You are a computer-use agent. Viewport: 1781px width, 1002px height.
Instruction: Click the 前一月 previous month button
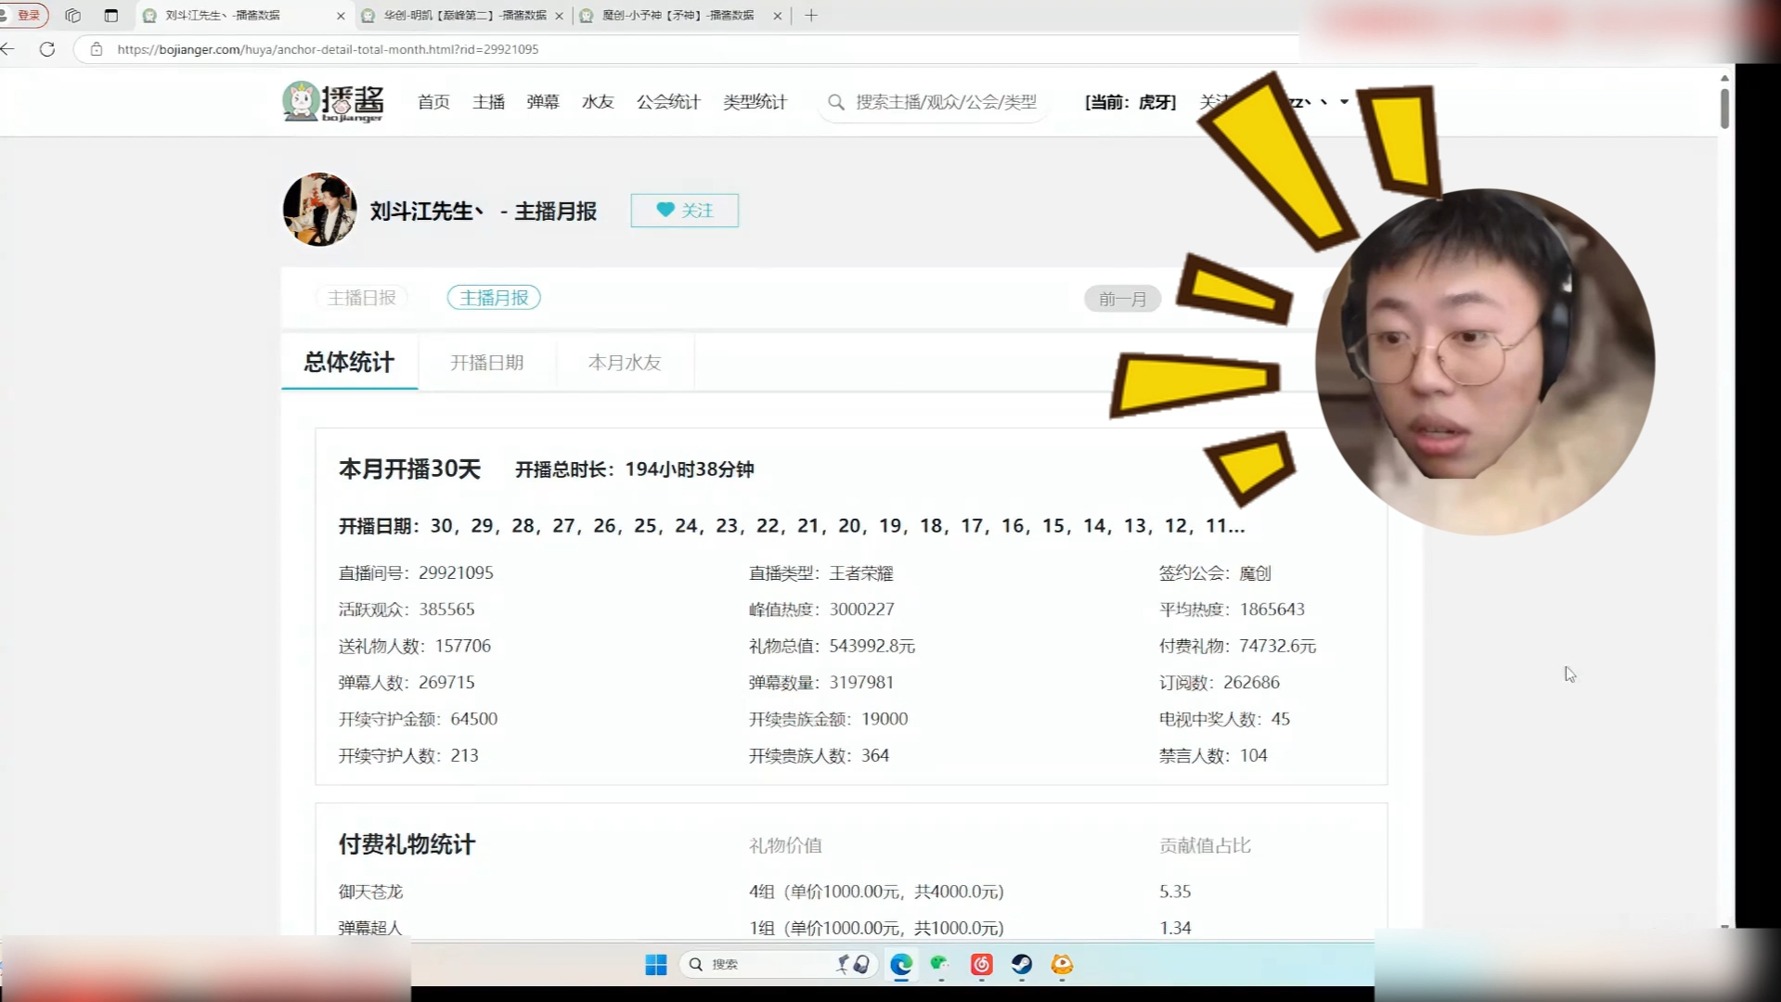coord(1122,299)
